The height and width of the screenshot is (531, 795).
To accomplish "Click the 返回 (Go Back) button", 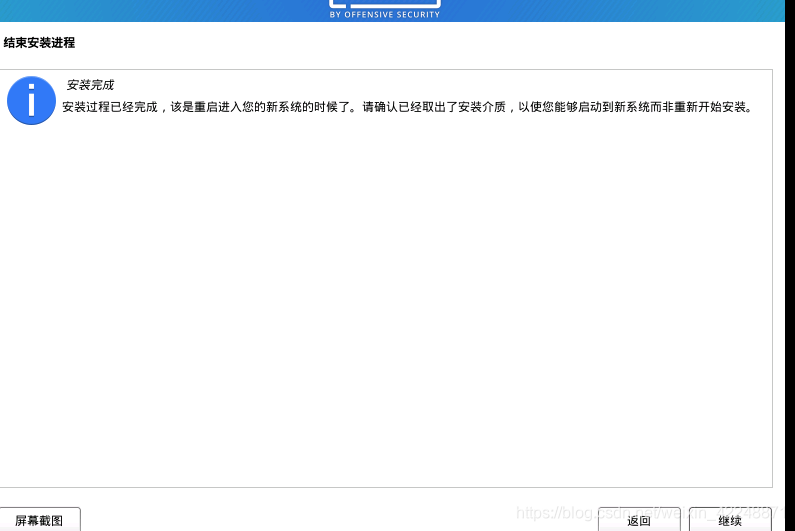I will pyautogui.click(x=639, y=519).
